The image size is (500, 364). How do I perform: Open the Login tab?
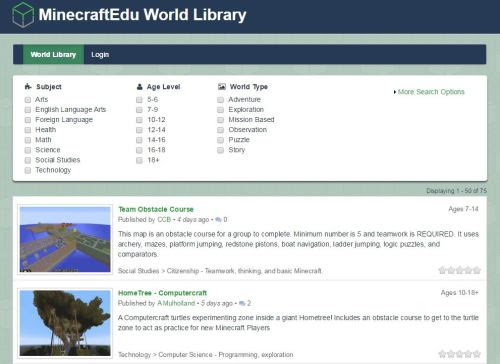click(100, 54)
